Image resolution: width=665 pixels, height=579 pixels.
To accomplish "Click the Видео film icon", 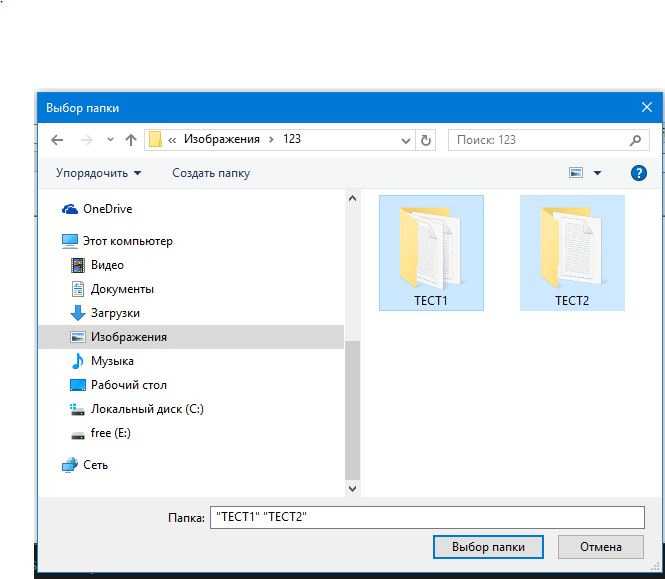I will (78, 265).
